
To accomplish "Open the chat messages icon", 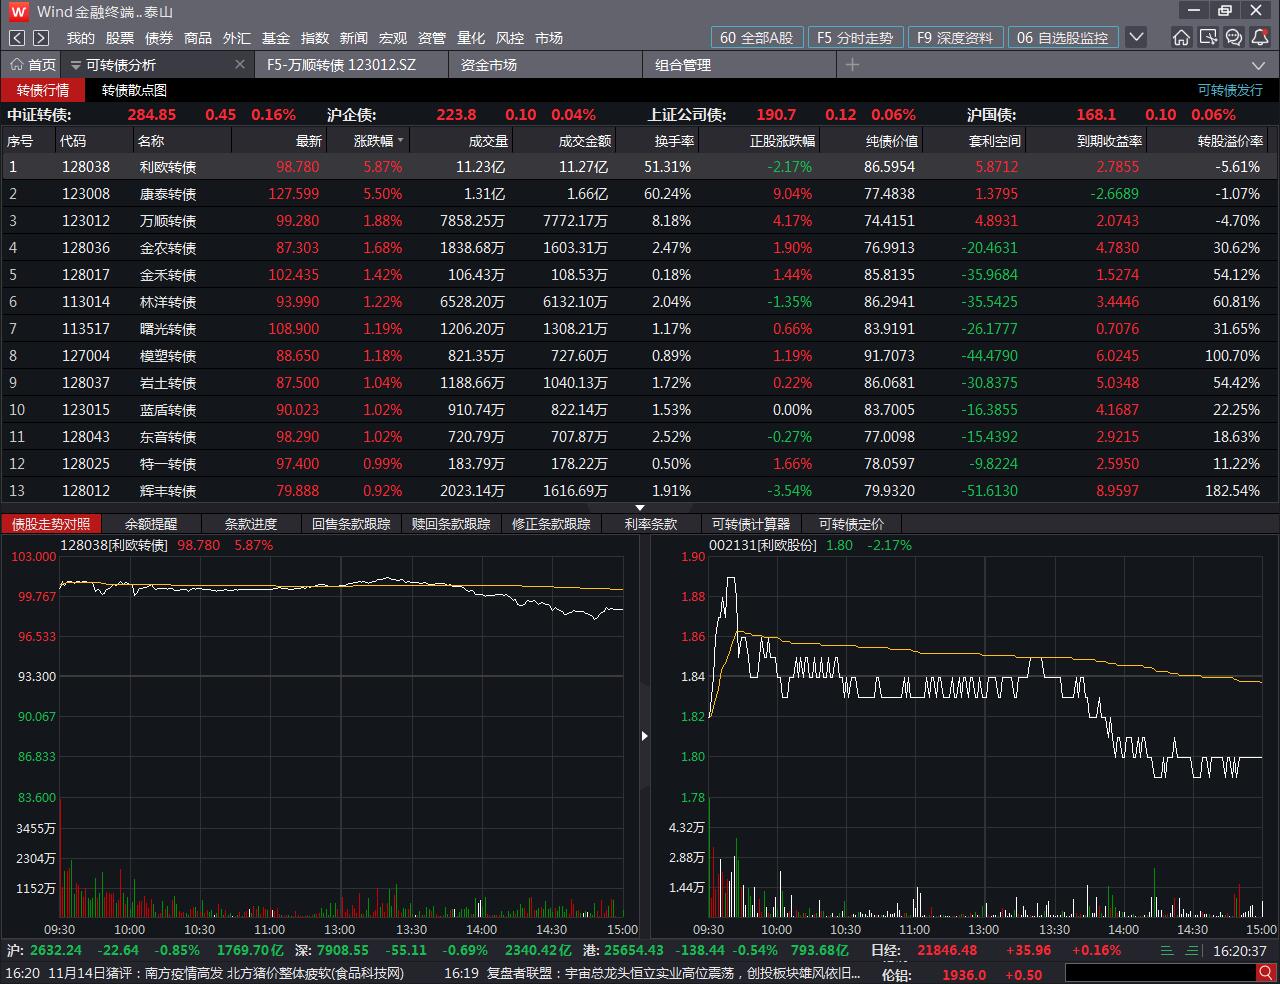I will (1233, 37).
